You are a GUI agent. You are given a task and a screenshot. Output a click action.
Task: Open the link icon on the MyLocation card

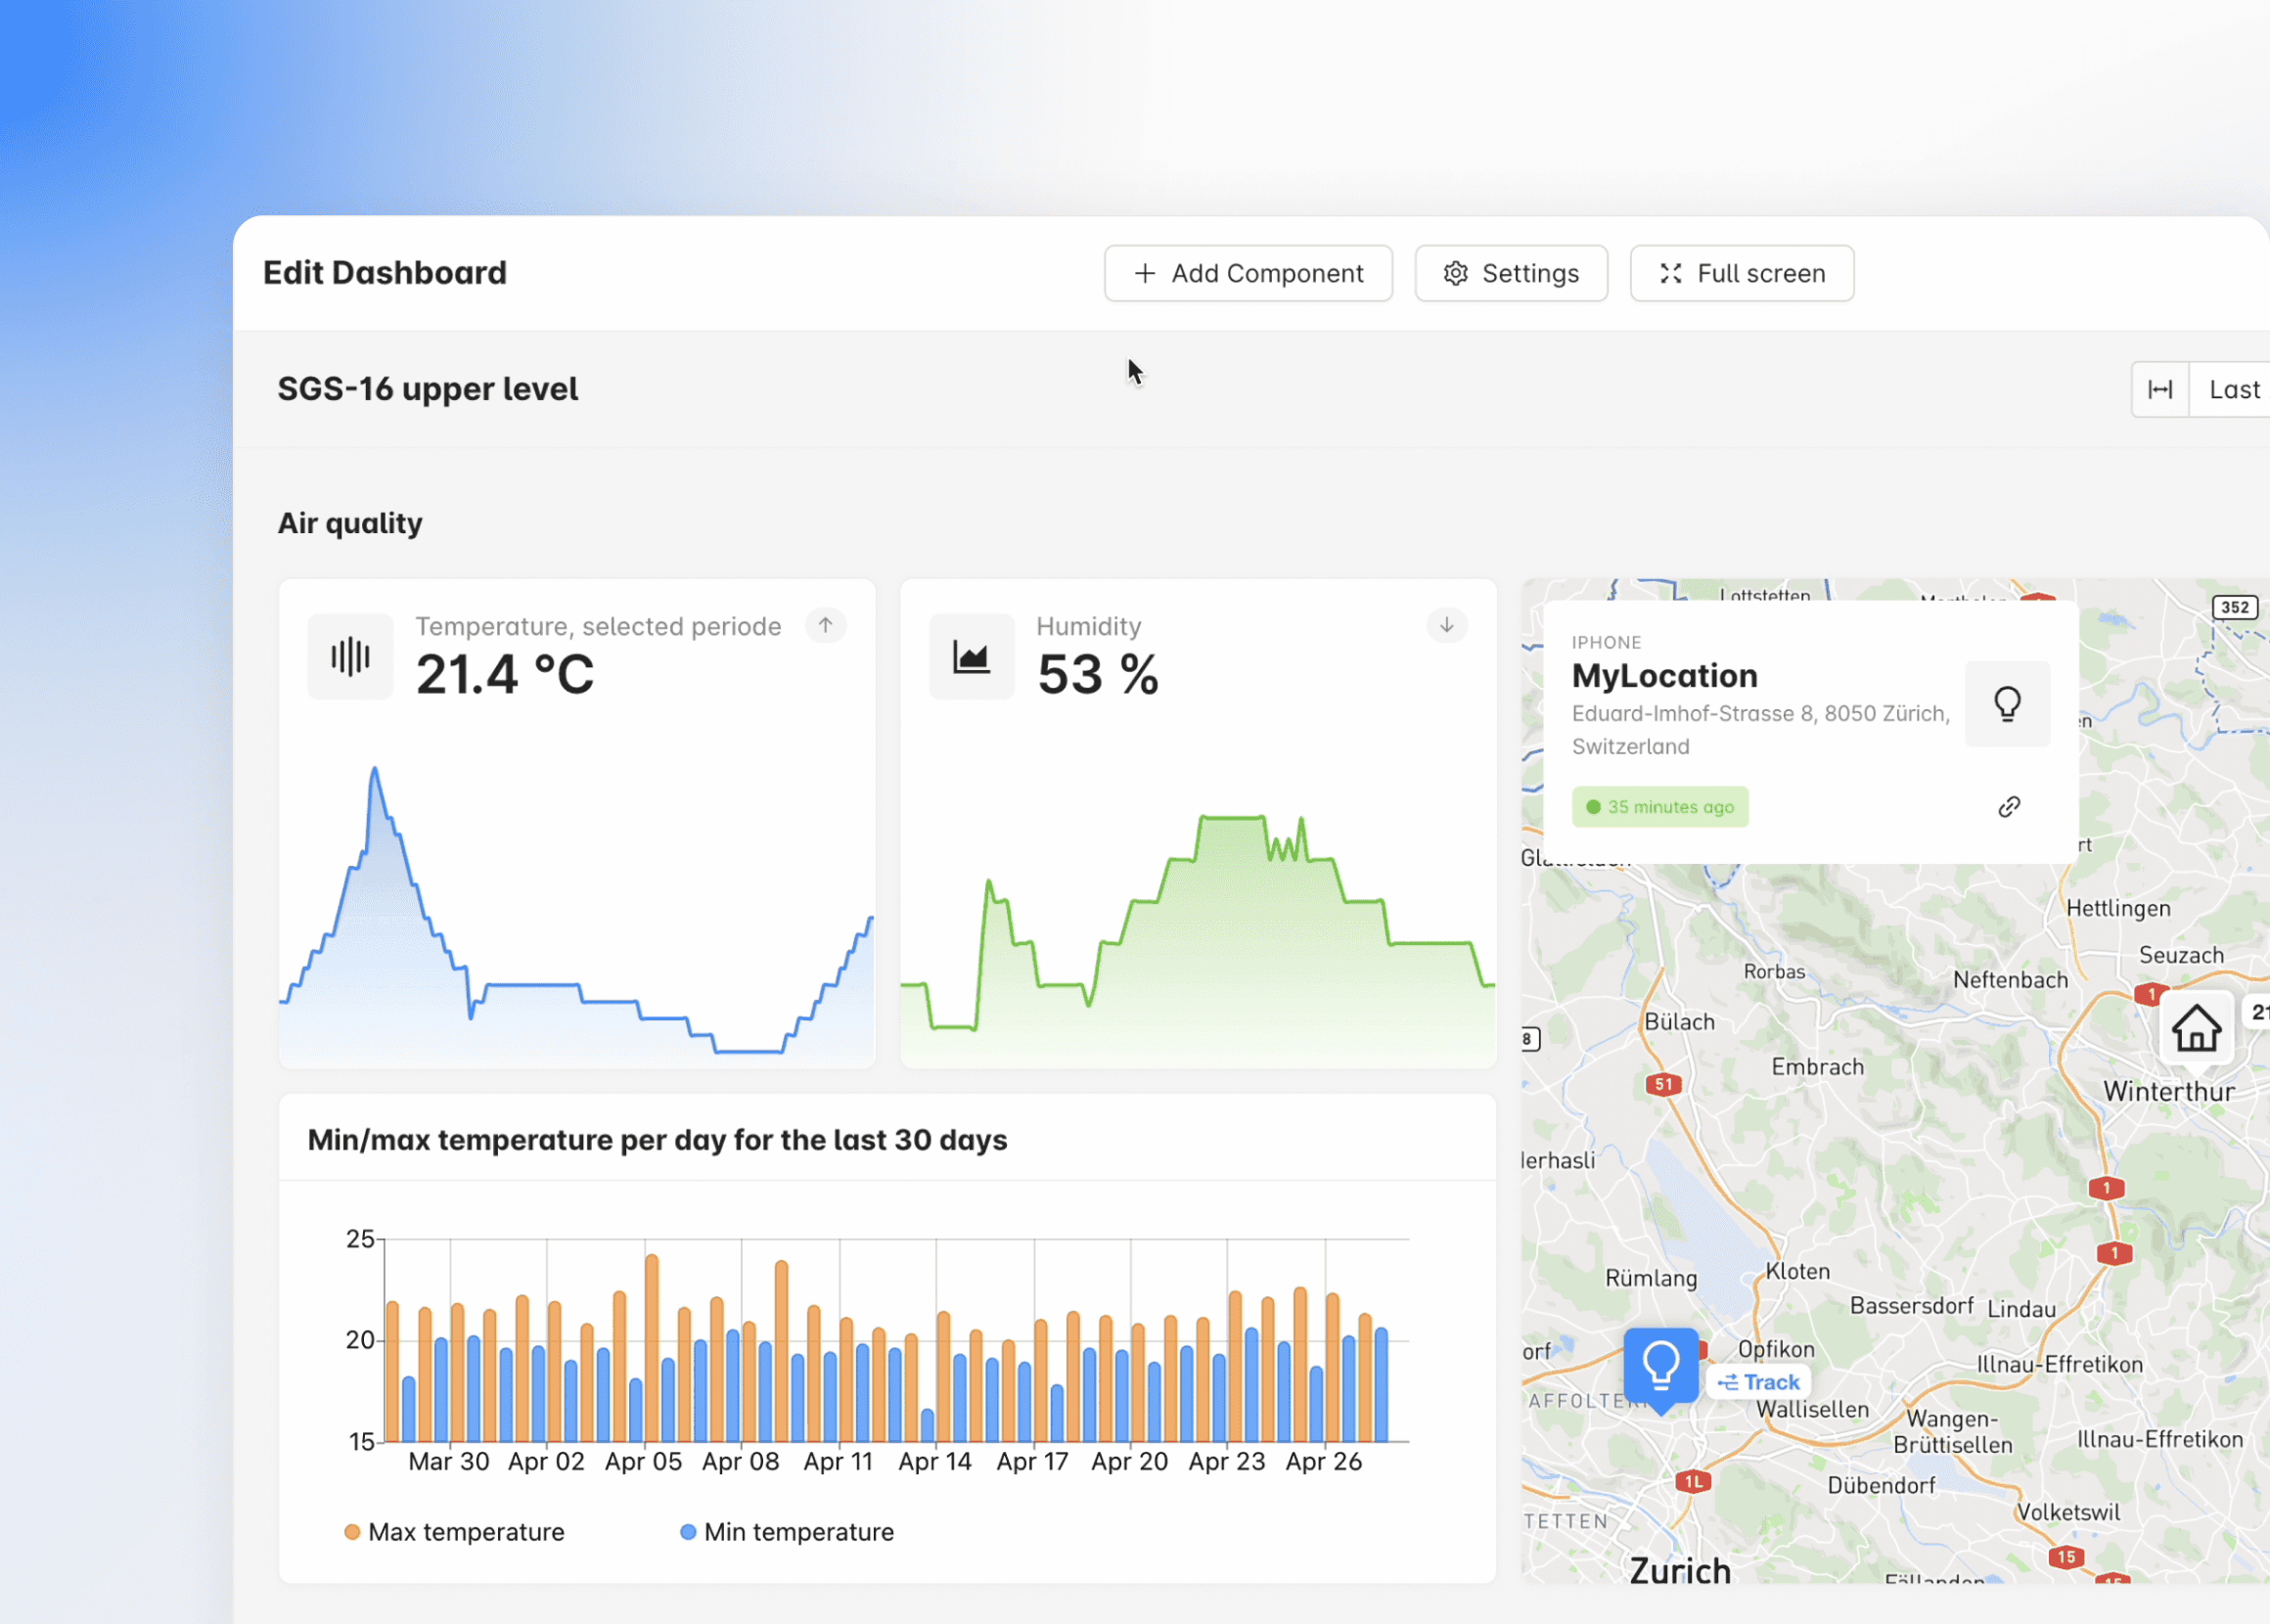click(x=2010, y=806)
